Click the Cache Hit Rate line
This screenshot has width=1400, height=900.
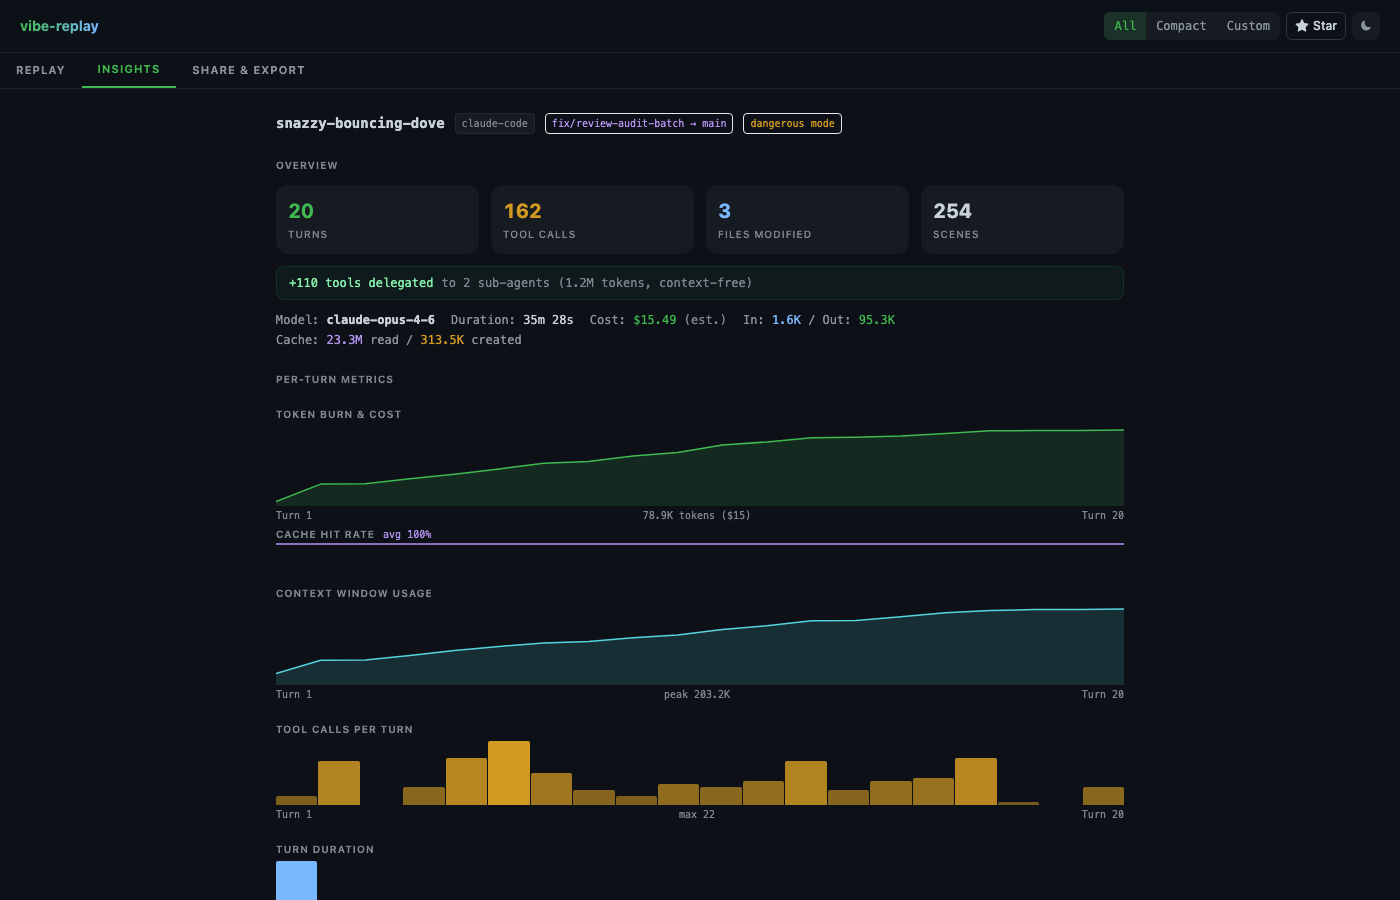coord(700,544)
